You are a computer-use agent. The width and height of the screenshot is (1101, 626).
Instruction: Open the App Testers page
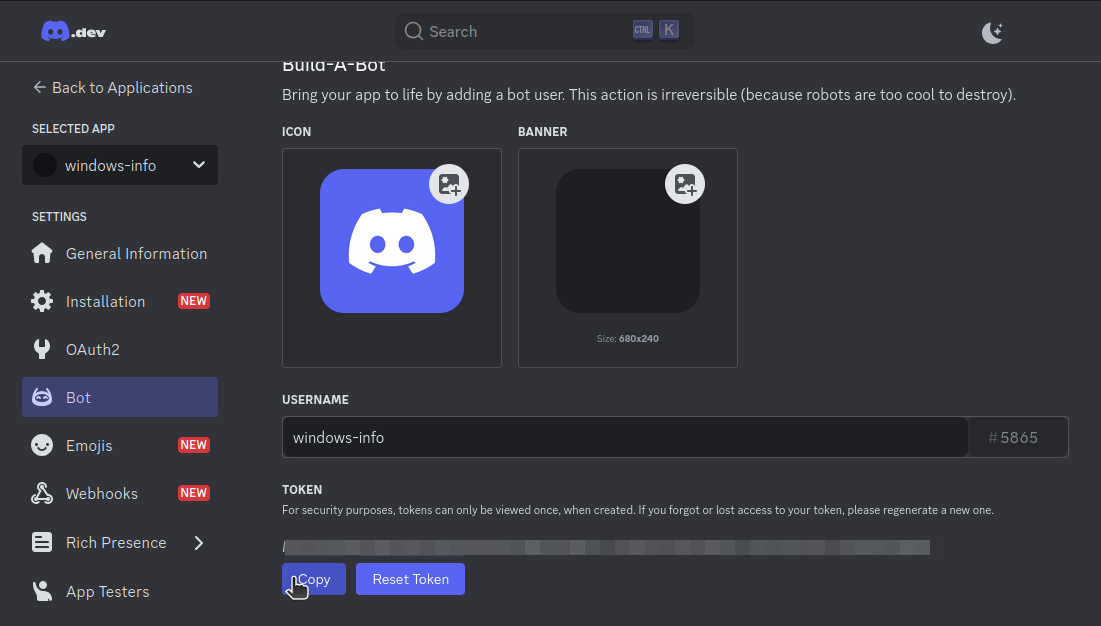coord(120,592)
